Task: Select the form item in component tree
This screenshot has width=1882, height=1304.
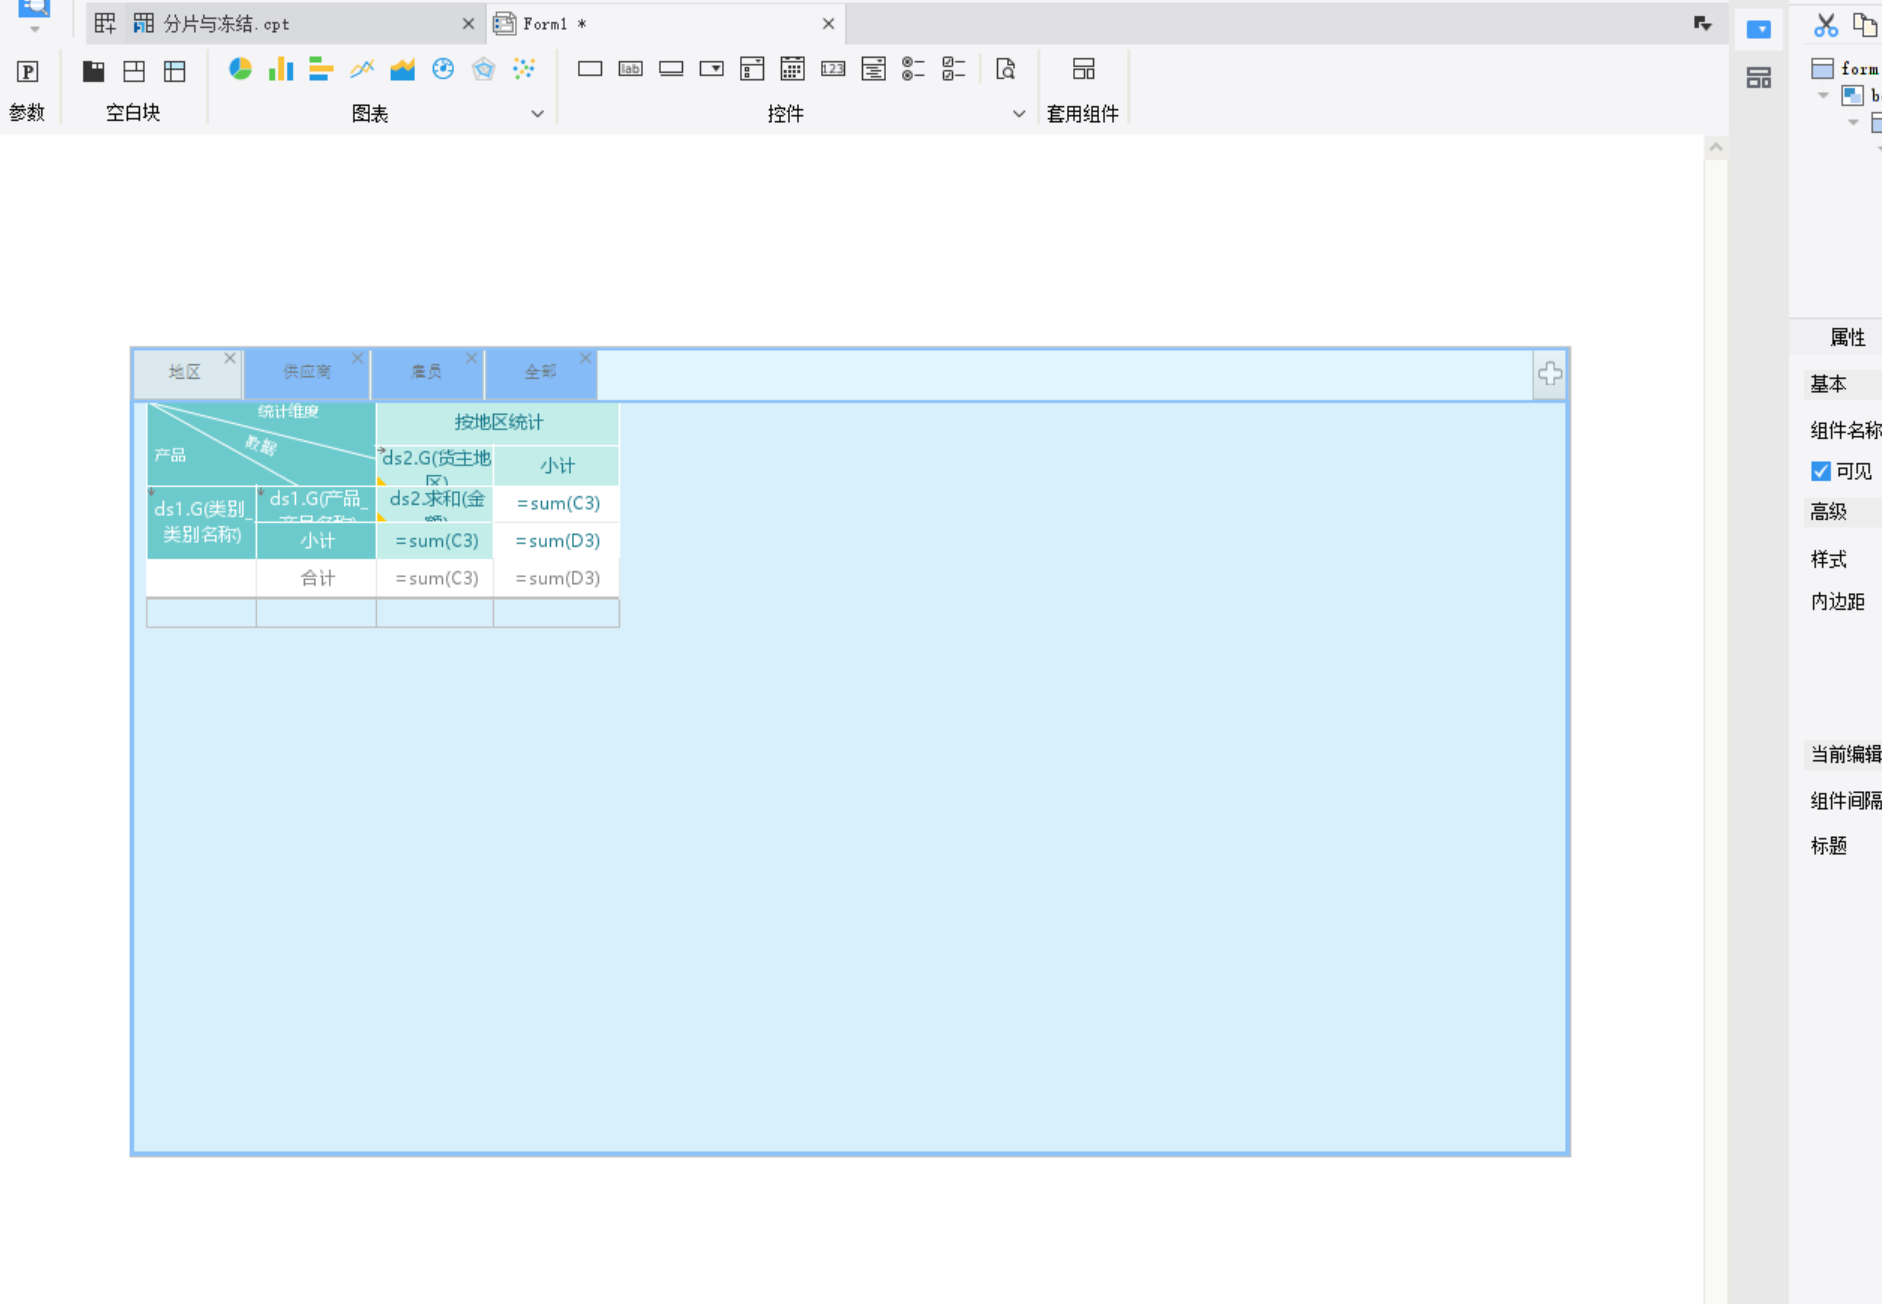Action: 1848,68
